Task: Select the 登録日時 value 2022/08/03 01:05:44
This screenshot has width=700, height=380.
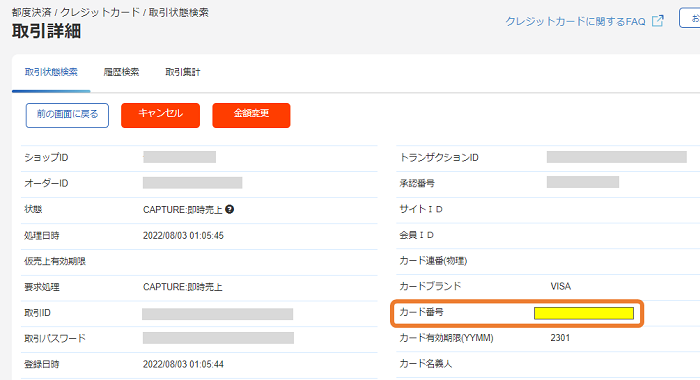Action: [x=183, y=364]
